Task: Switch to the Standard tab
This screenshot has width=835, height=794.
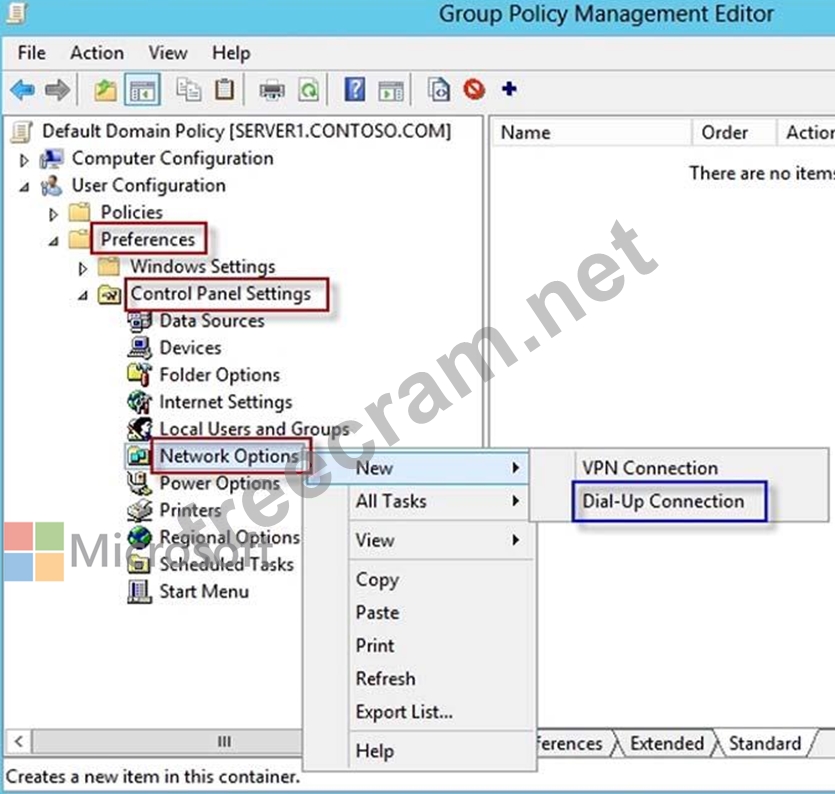Action: click(x=765, y=743)
